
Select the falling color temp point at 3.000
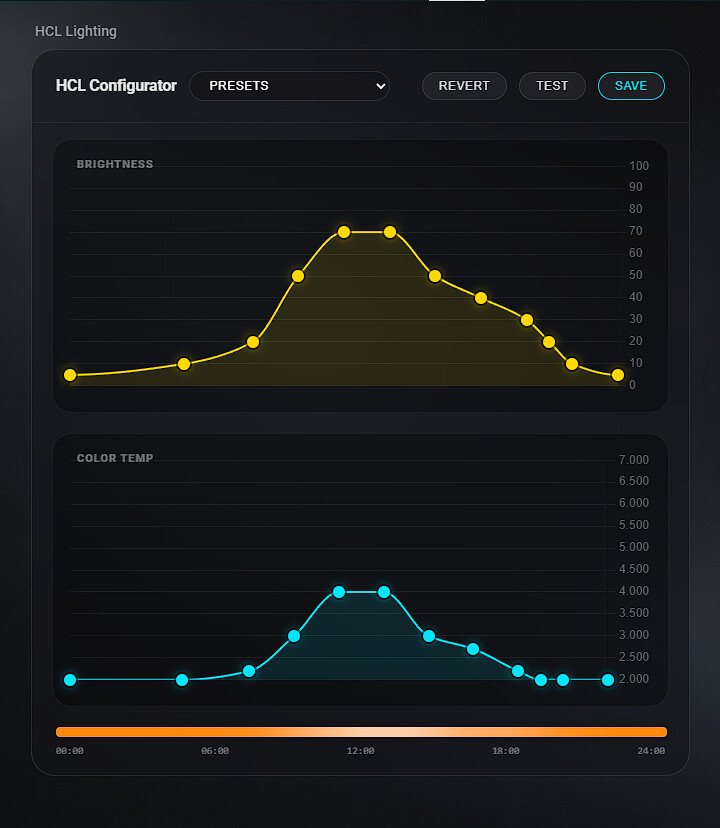(x=429, y=636)
